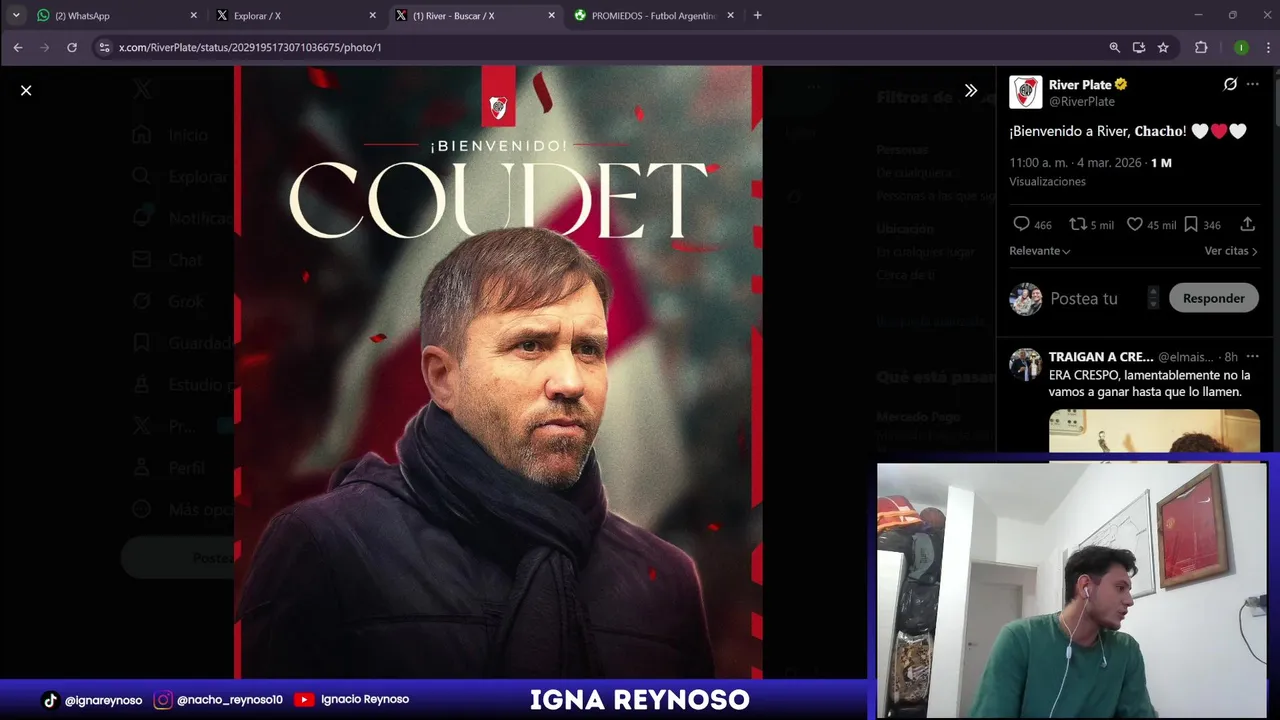Reload the page
The image size is (1280, 720).
[x=72, y=47]
